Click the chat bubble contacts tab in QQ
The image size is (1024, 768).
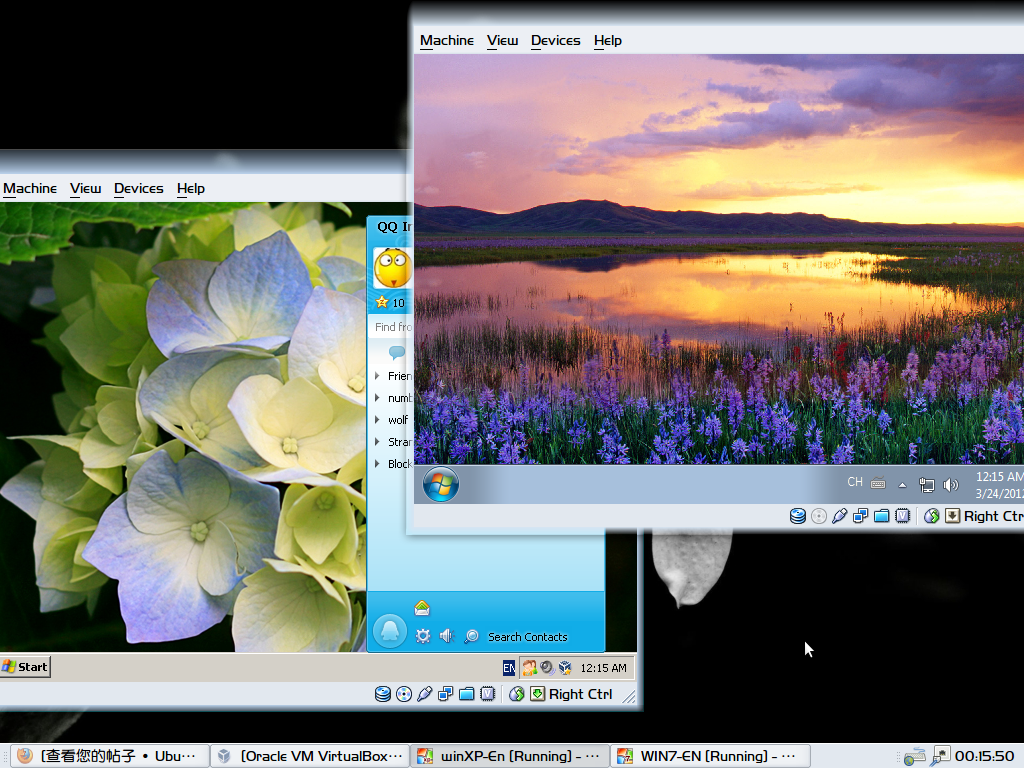pos(396,353)
